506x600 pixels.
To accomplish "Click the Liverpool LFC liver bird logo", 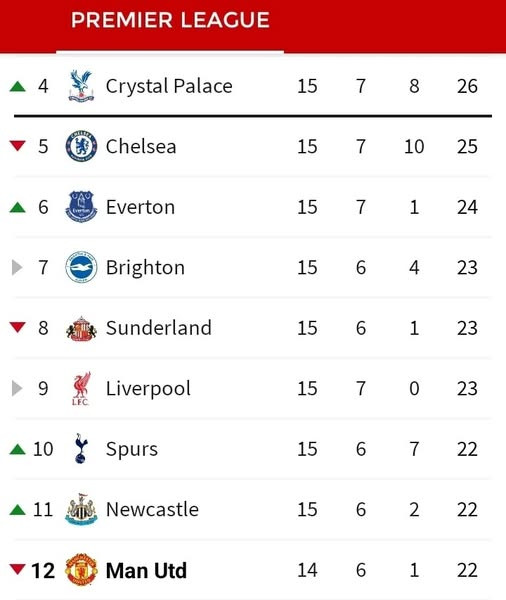I will tap(81, 388).
